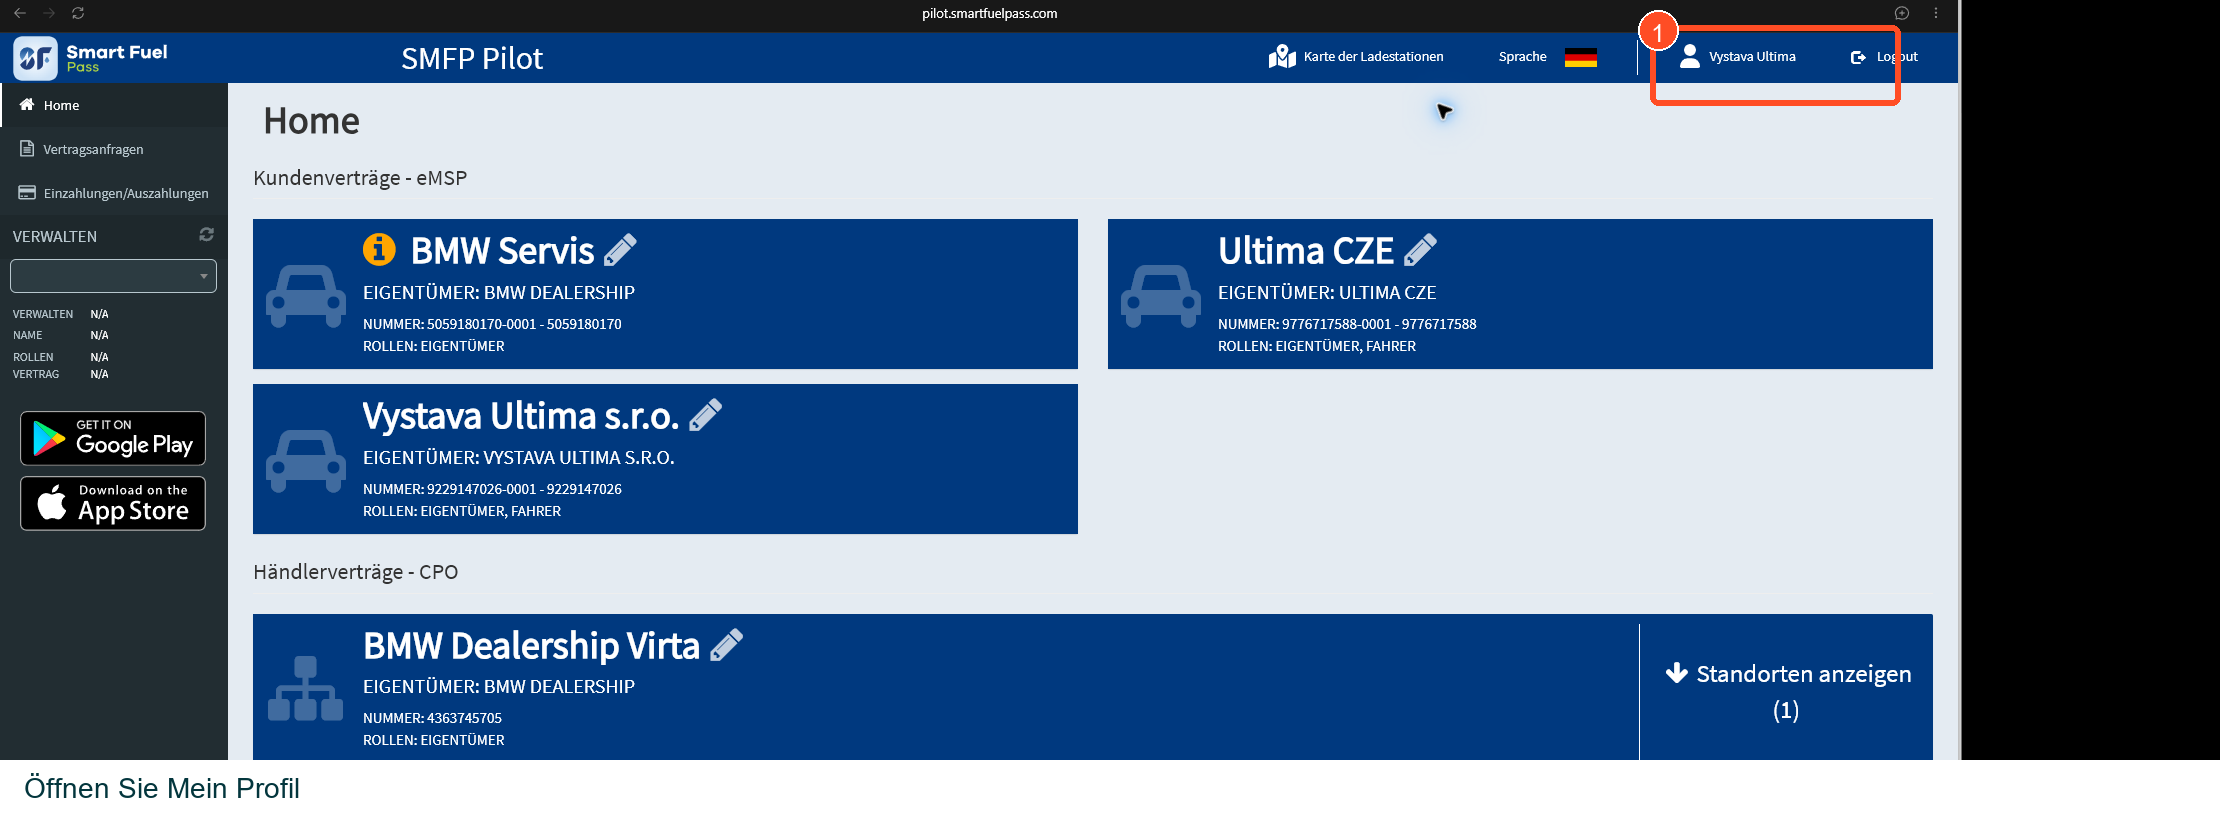
Task: Click the Händlerverträge - CPO heading
Action: tap(355, 572)
